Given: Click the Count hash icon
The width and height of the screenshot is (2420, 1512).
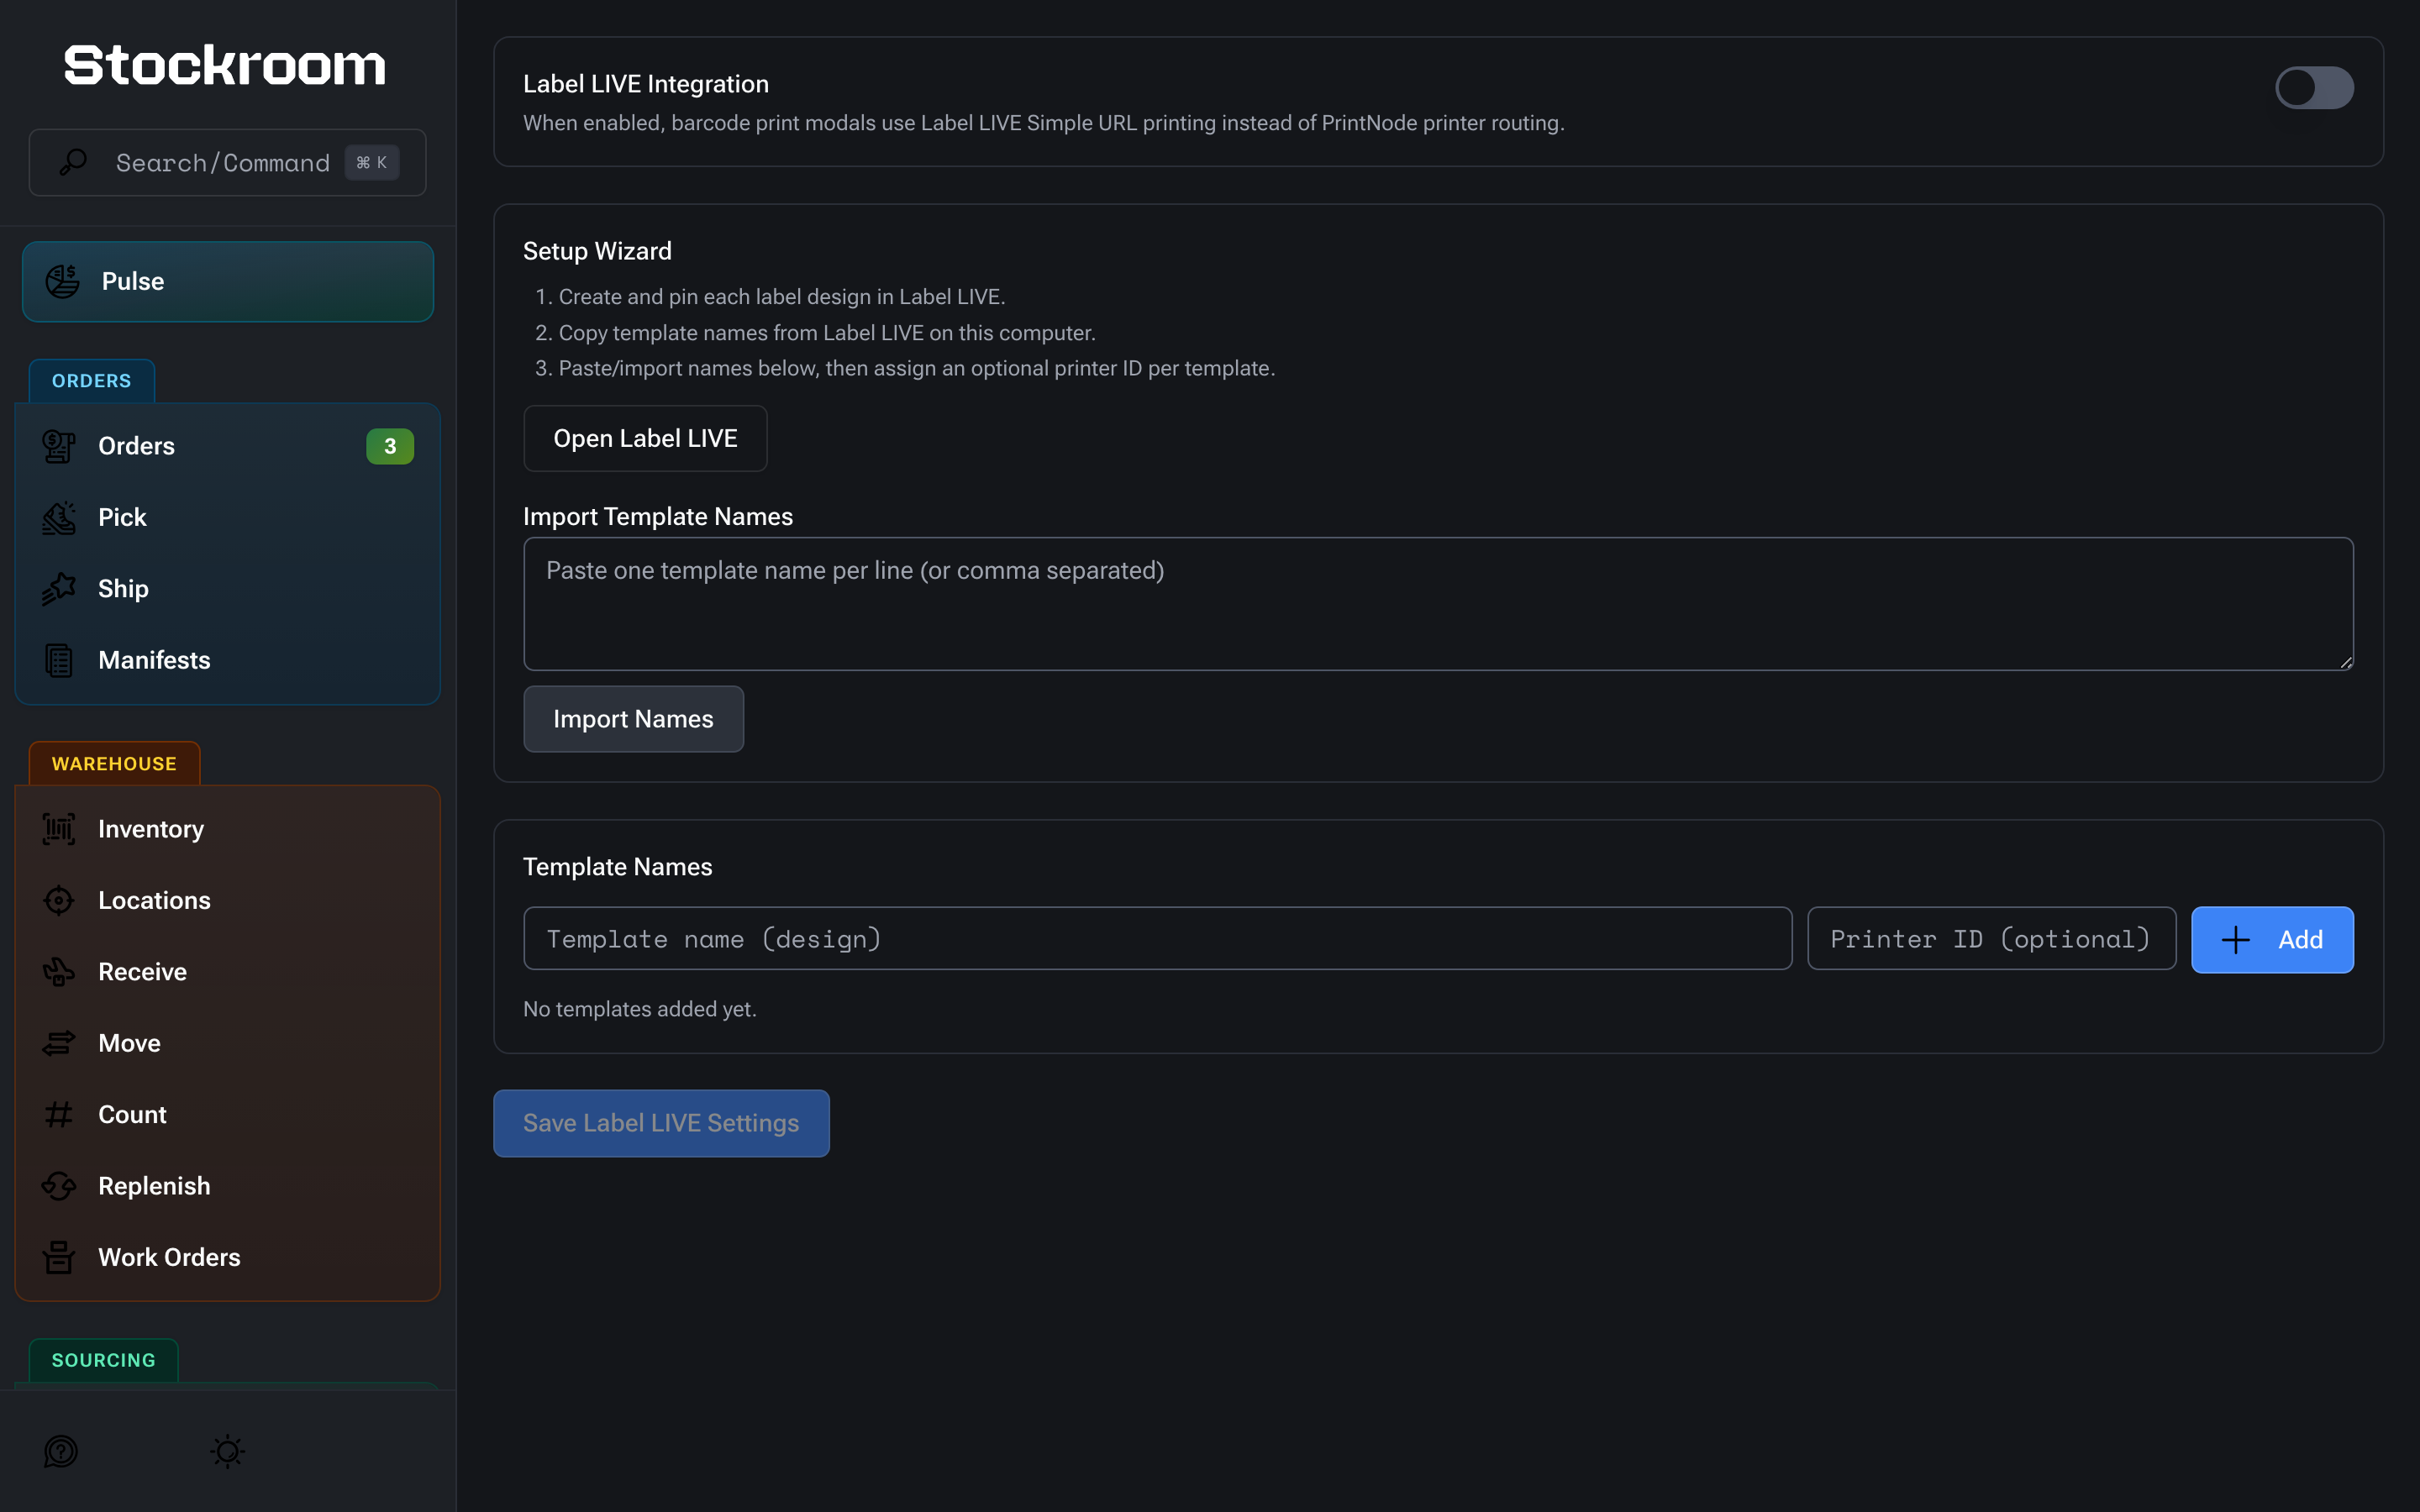Looking at the screenshot, I should [59, 1114].
